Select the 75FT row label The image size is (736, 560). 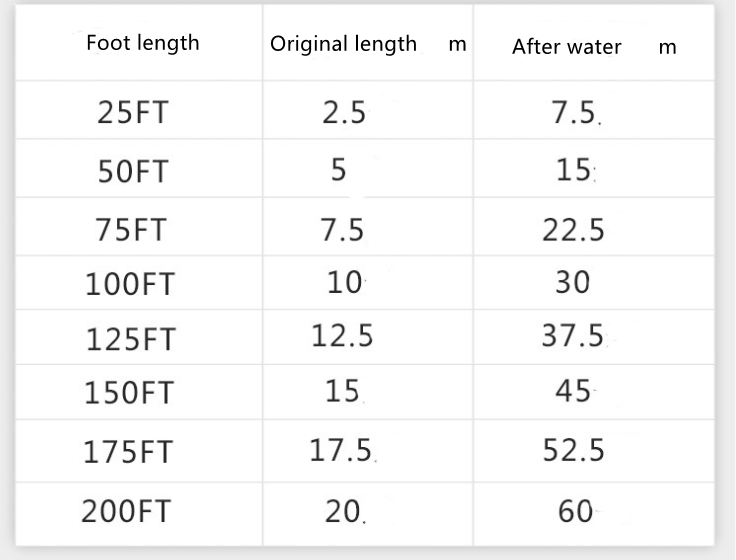[x=132, y=230]
